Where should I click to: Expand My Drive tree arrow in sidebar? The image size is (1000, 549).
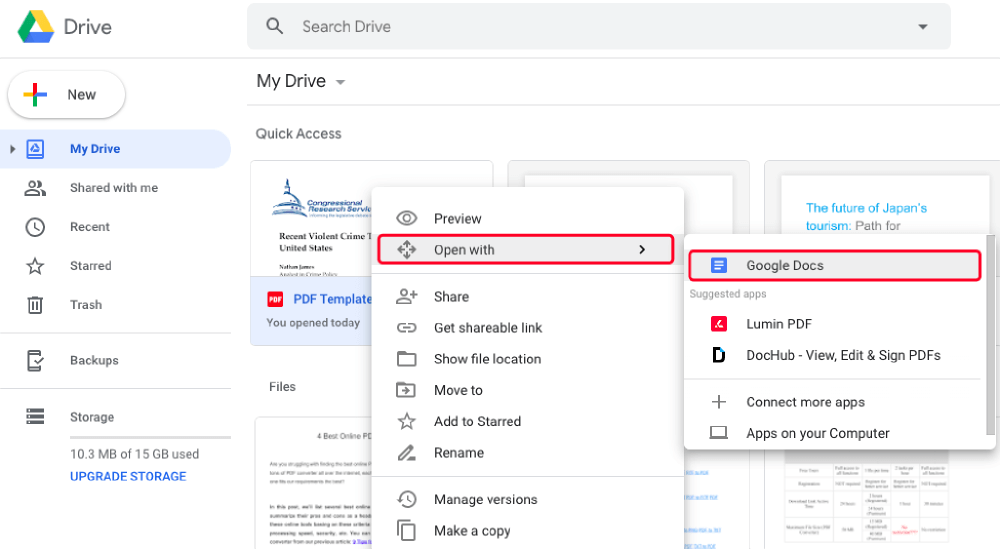(x=13, y=149)
